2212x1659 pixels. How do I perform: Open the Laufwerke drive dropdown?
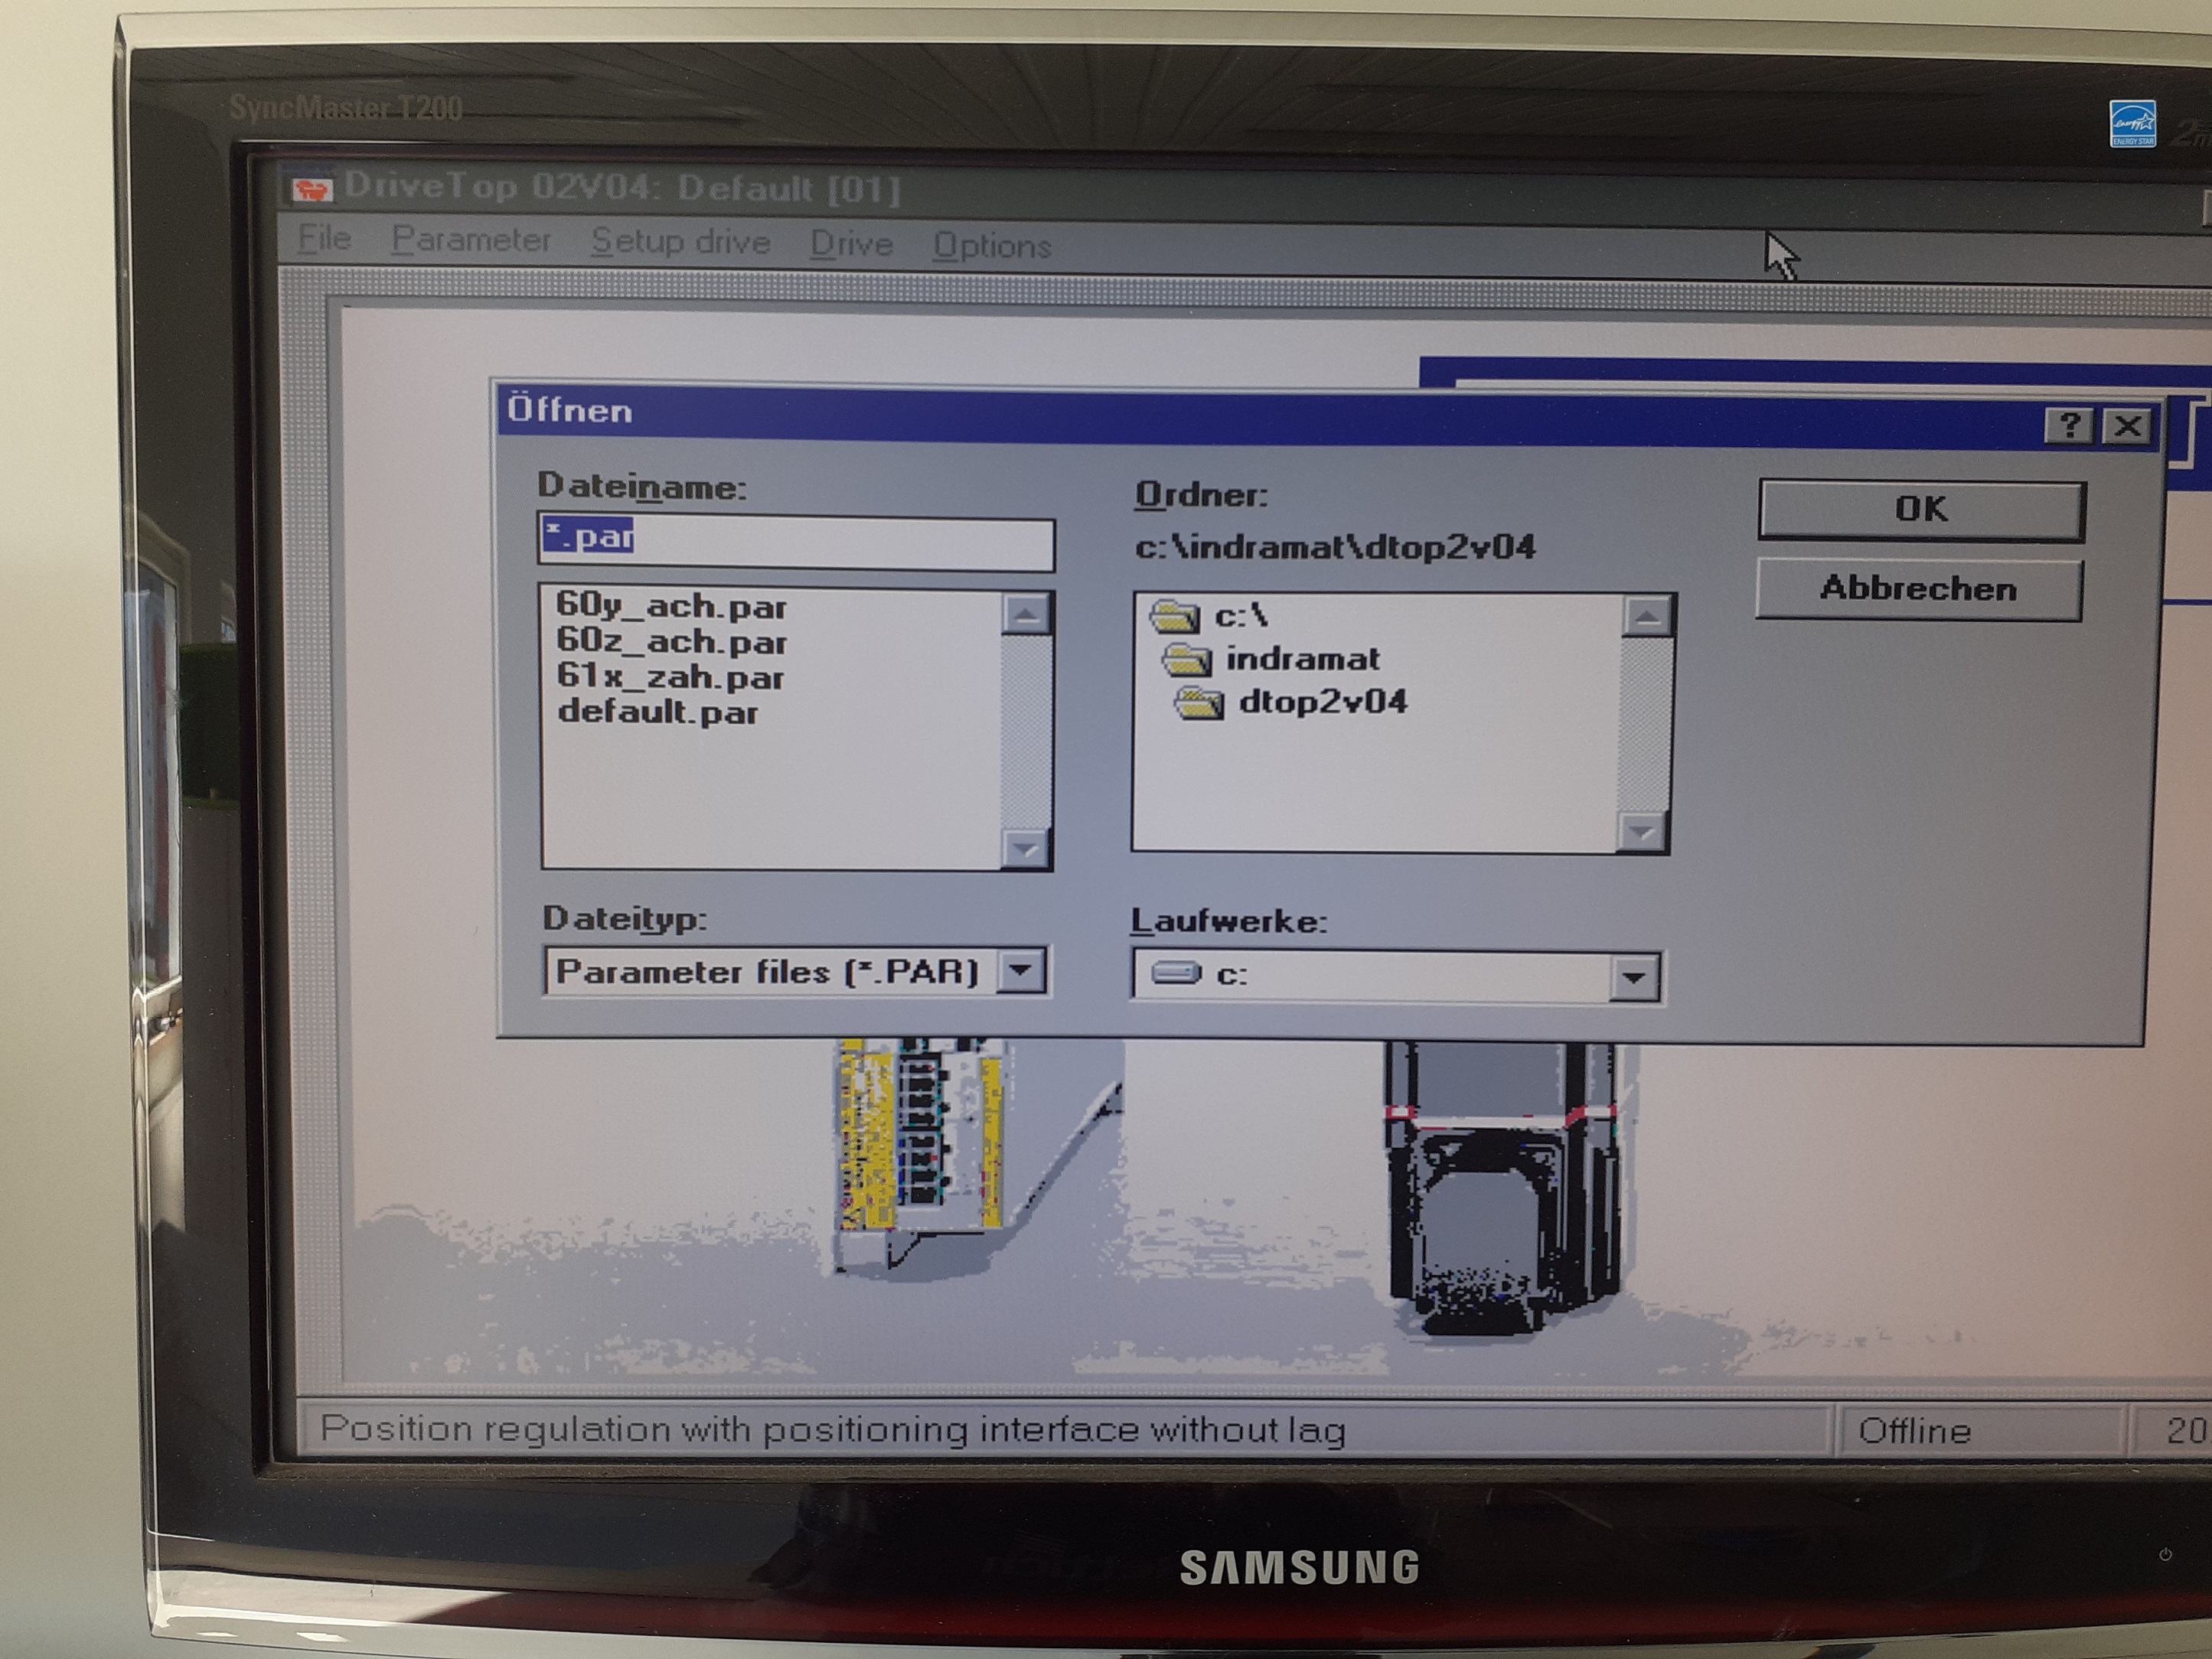tap(1633, 977)
